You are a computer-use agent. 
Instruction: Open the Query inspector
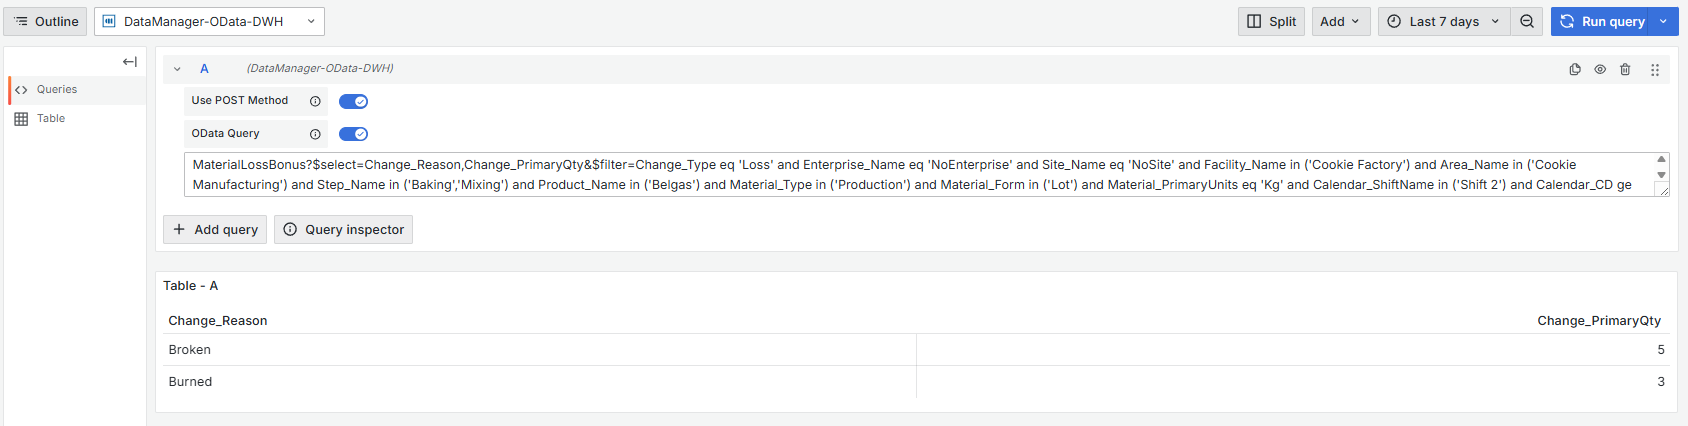tap(343, 230)
